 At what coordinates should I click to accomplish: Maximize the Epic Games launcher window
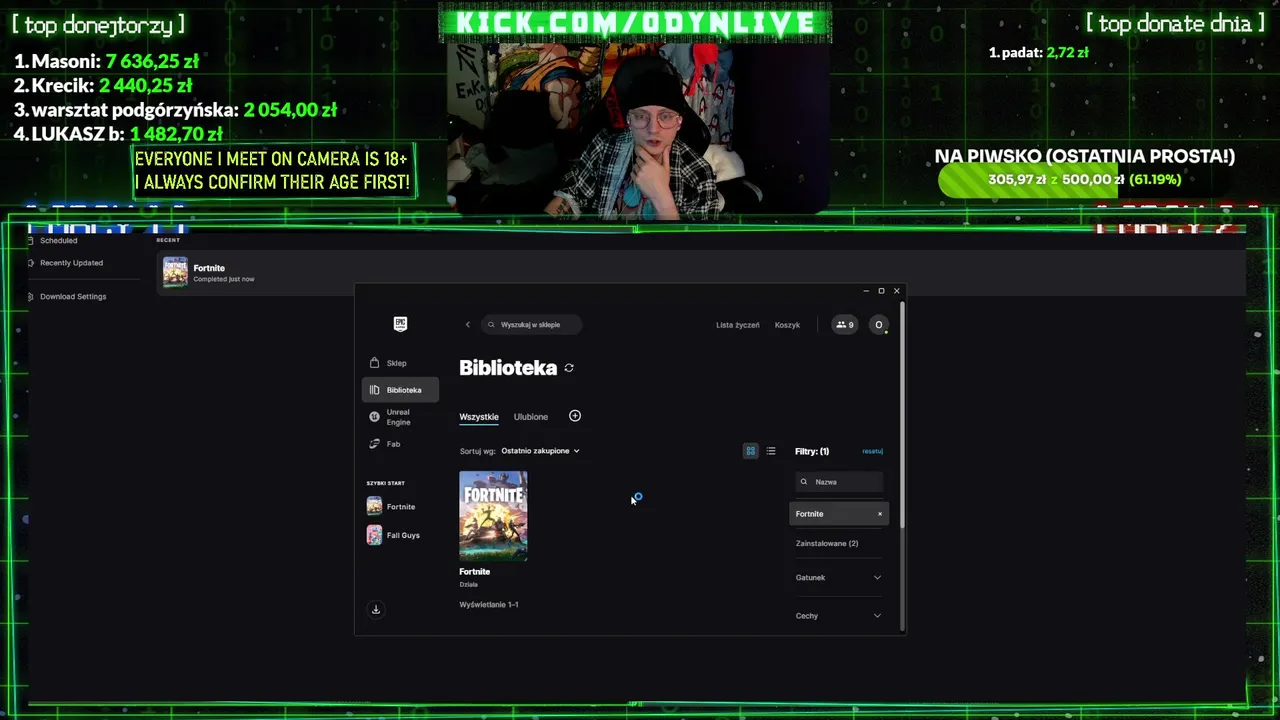point(881,291)
